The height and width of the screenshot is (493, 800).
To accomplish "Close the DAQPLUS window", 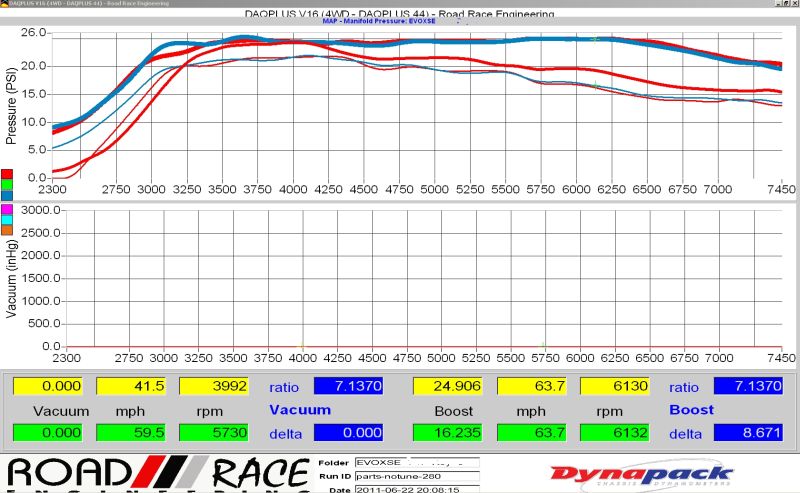I will (x=794, y=3).
